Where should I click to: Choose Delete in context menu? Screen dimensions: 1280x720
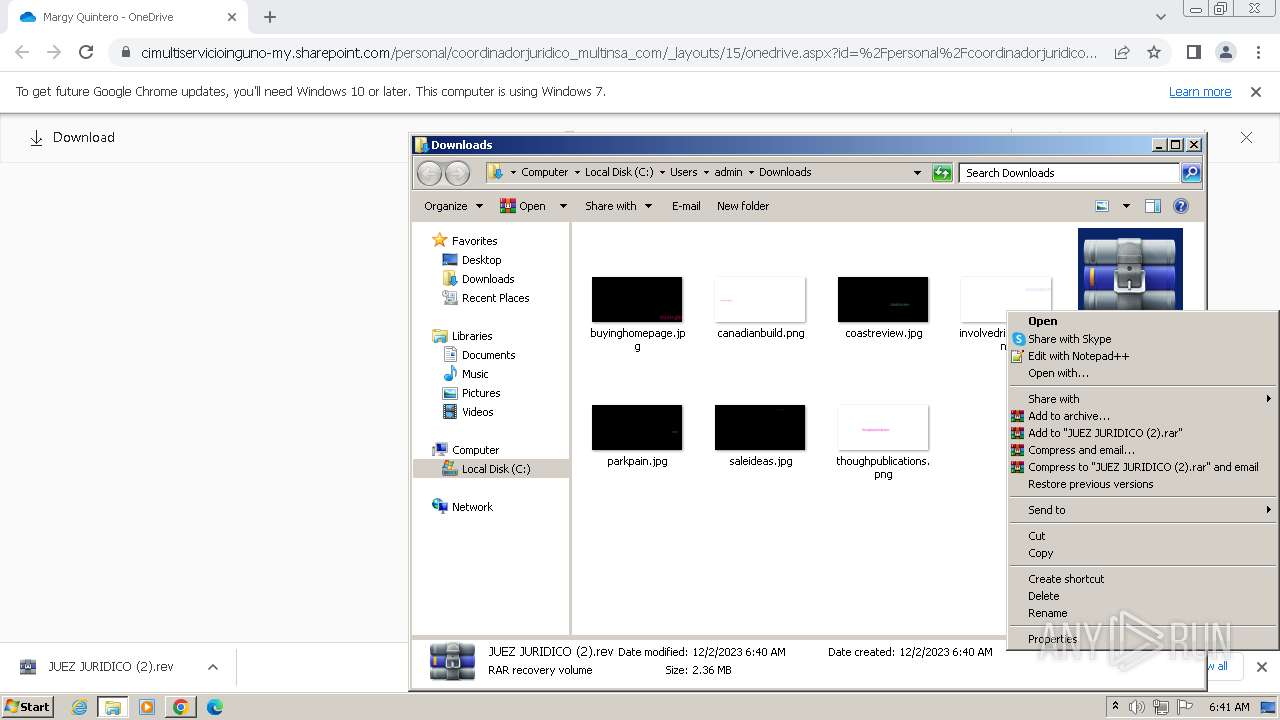[1143, 596]
